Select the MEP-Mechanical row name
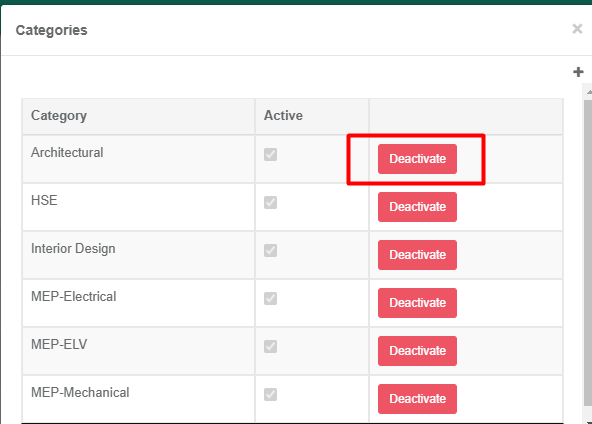Viewport: 592px width, 424px height. pyautogui.click(x=80, y=393)
